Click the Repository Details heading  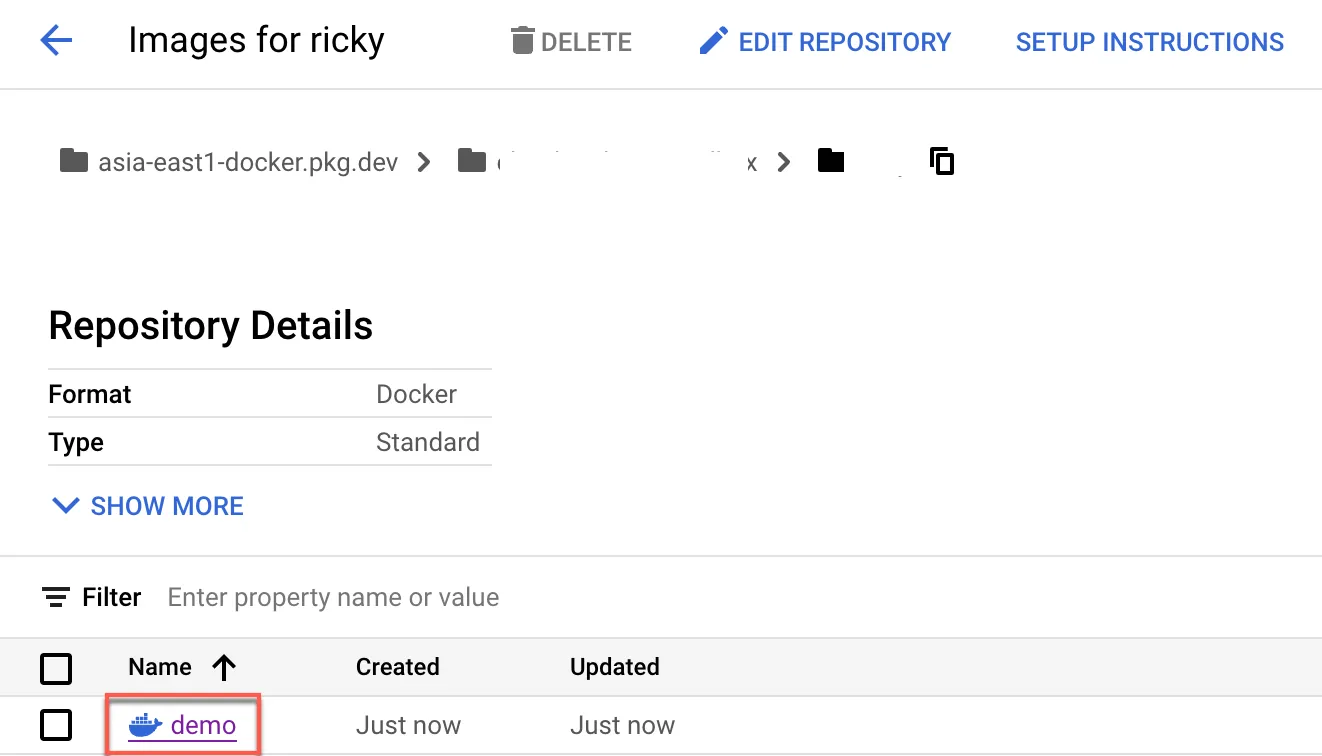click(211, 326)
